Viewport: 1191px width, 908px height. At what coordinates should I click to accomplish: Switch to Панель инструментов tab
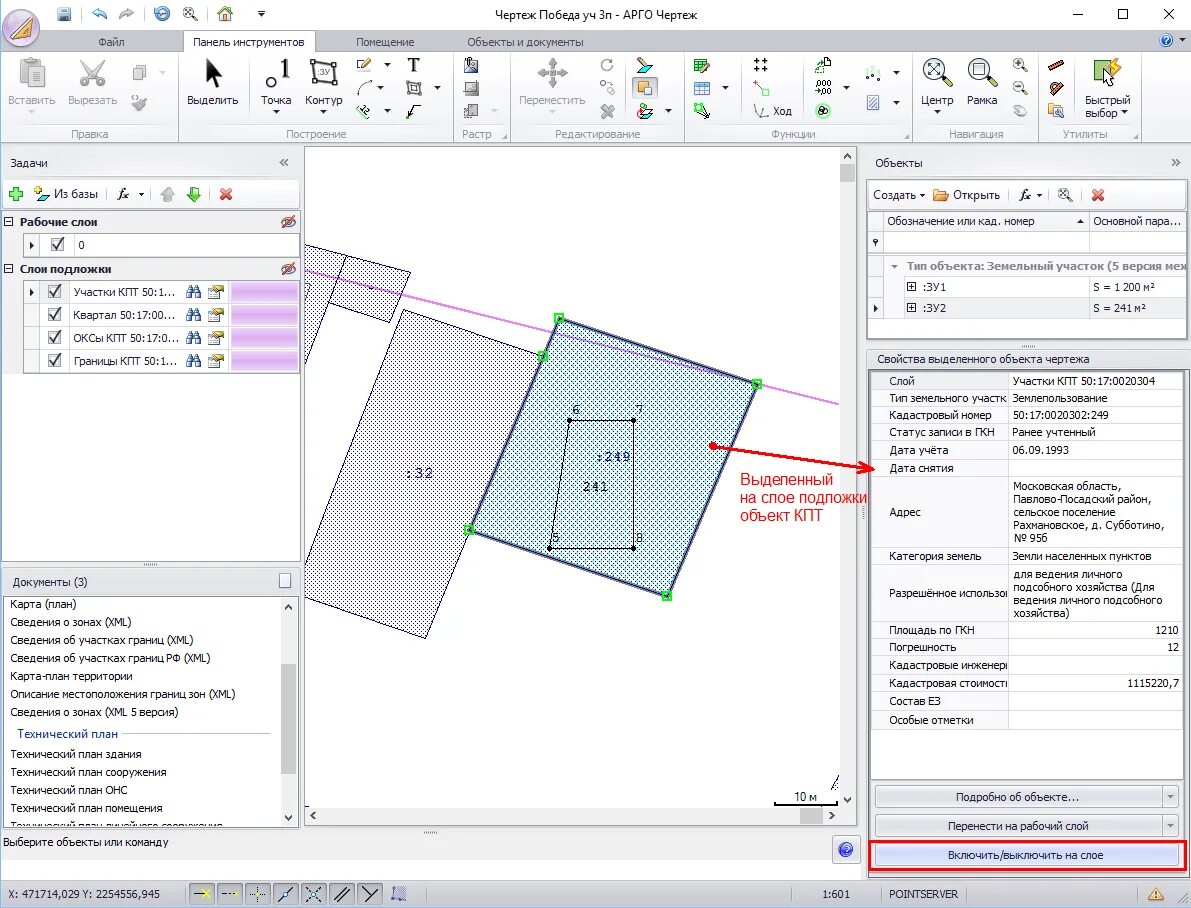248,42
